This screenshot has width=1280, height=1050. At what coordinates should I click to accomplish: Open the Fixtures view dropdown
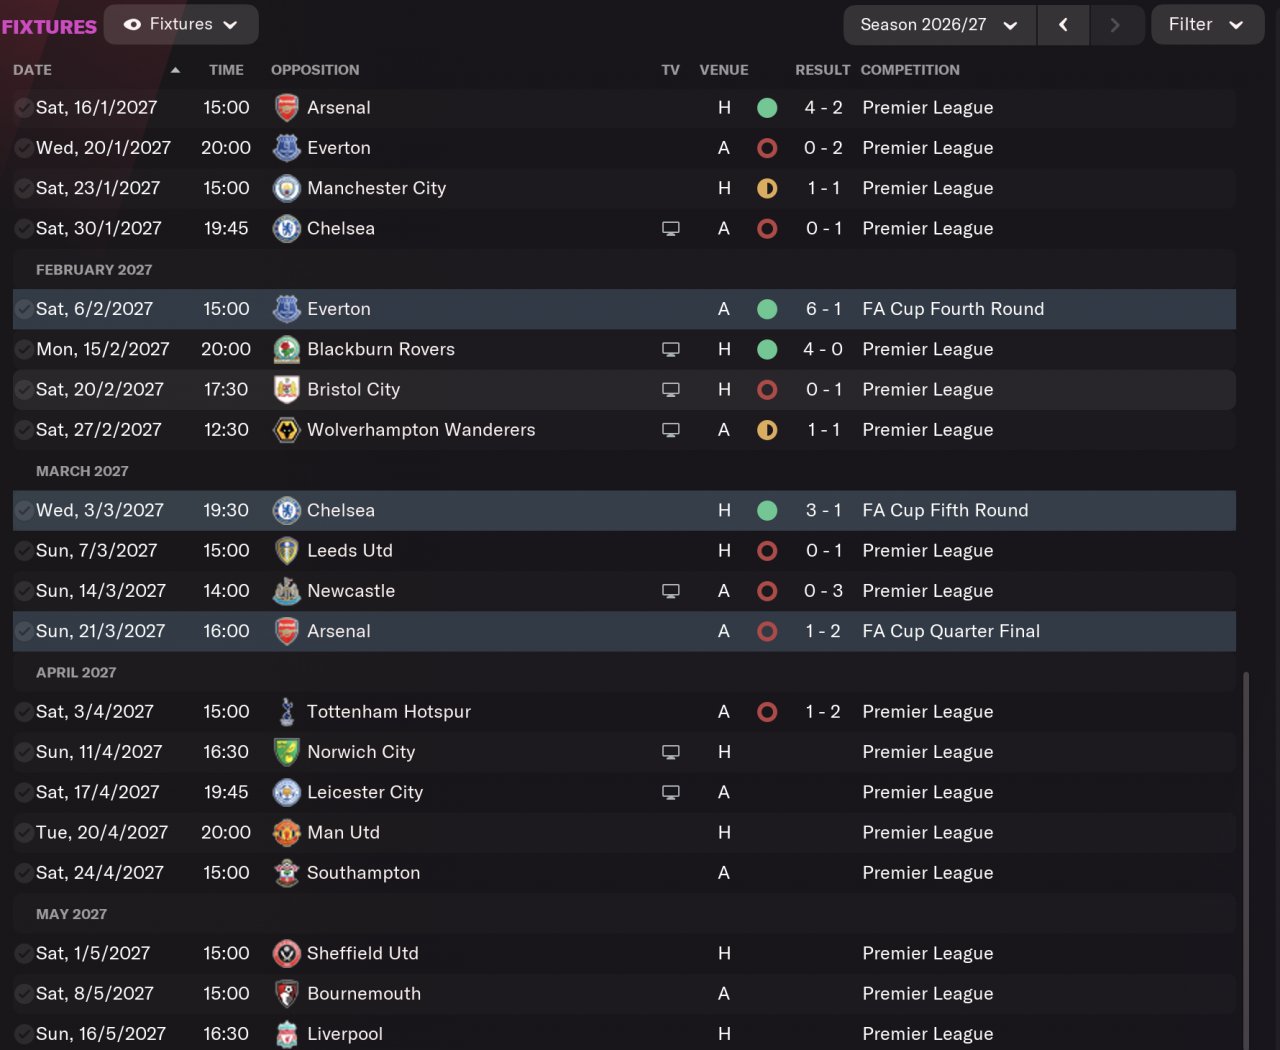[181, 24]
